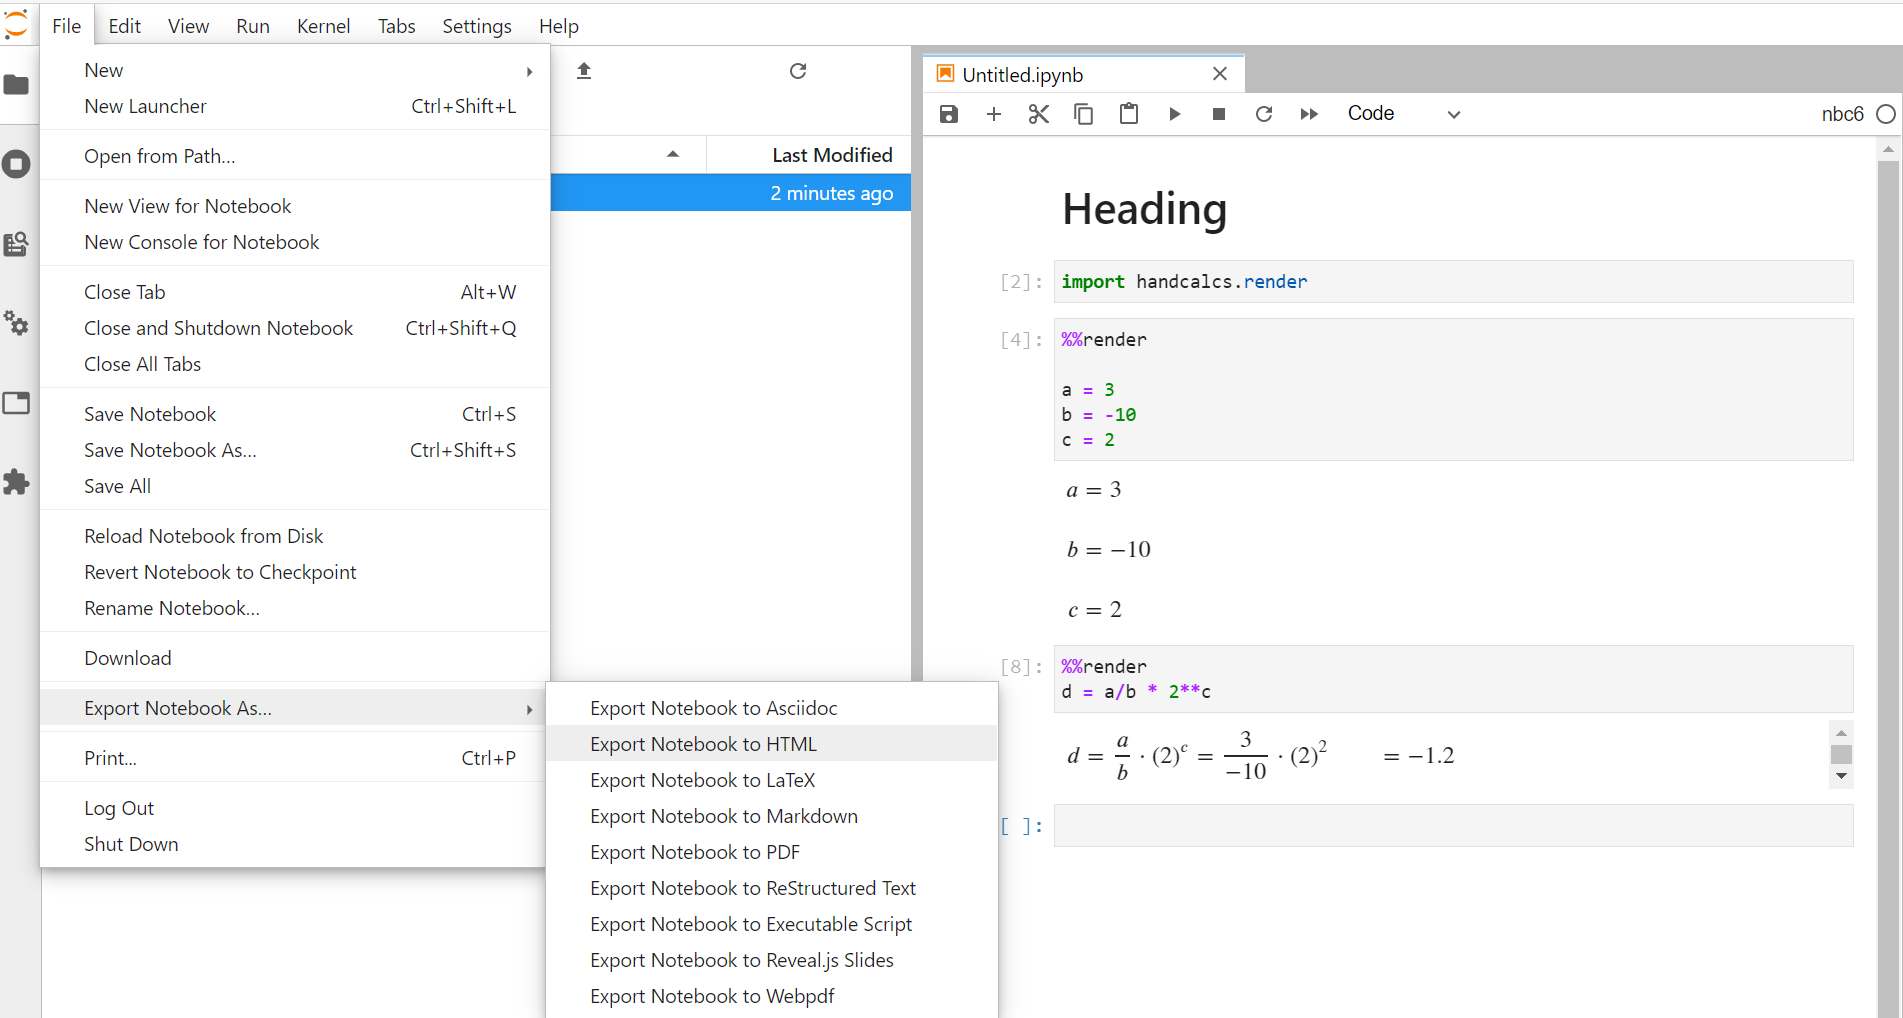The height and width of the screenshot is (1018, 1903).
Task: Click the empty code cell input
Action: pos(1453,826)
